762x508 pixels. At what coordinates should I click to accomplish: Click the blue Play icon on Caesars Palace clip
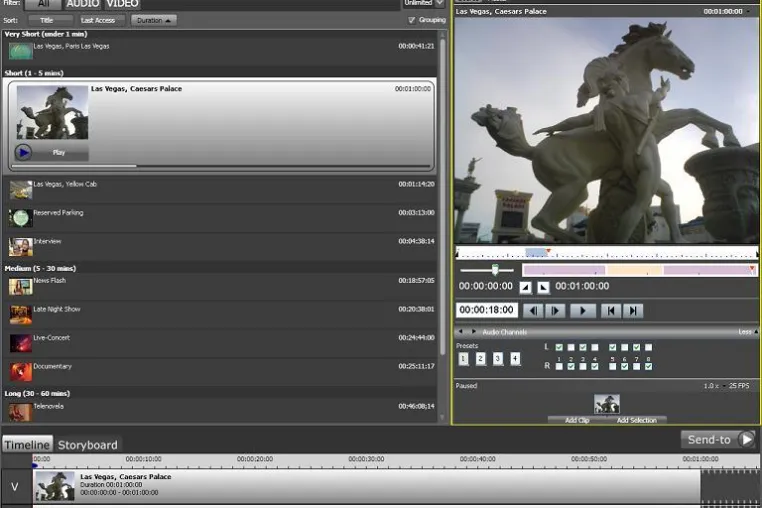tap(23, 153)
